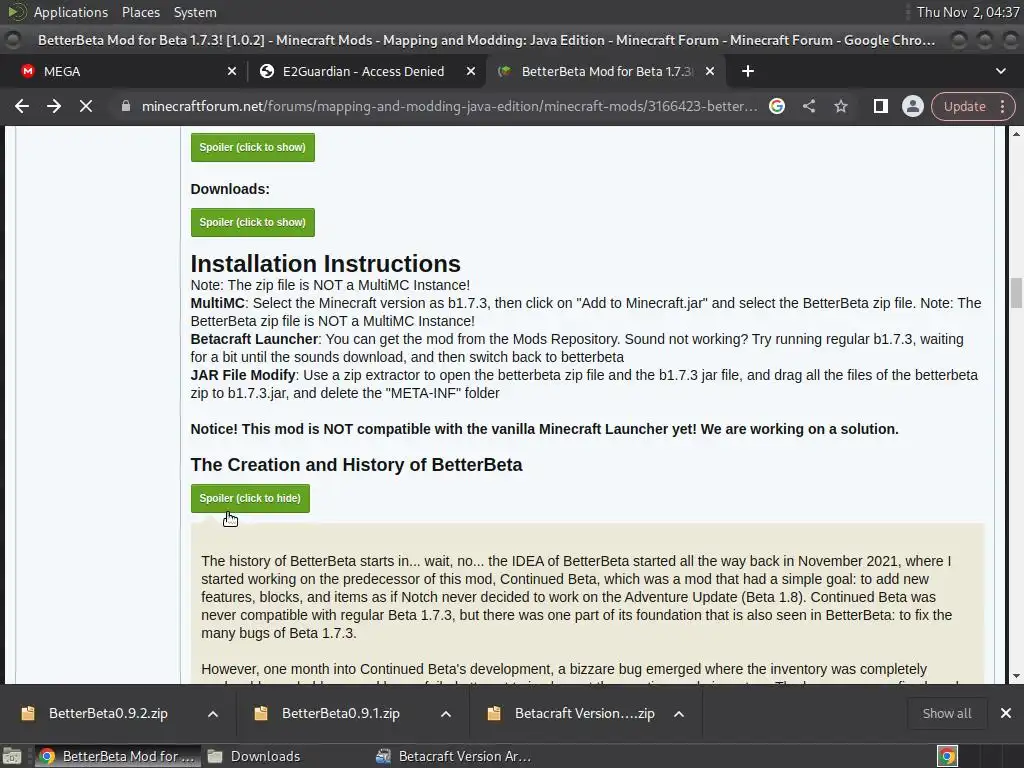The height and width of the screenshot is (768, 1024).
Task: Click scrollbar down arrow
Action: 1016,677
